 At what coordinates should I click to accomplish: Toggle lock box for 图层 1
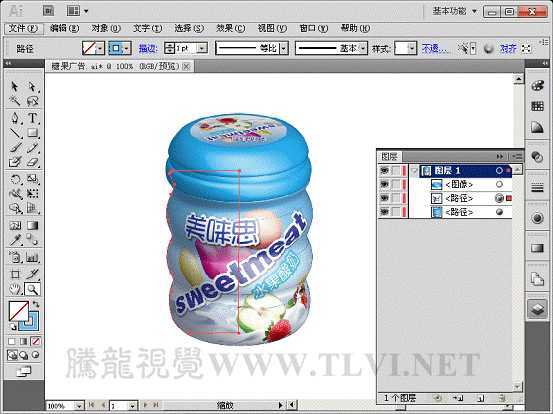pyautogui.click(x=396, y=171)
